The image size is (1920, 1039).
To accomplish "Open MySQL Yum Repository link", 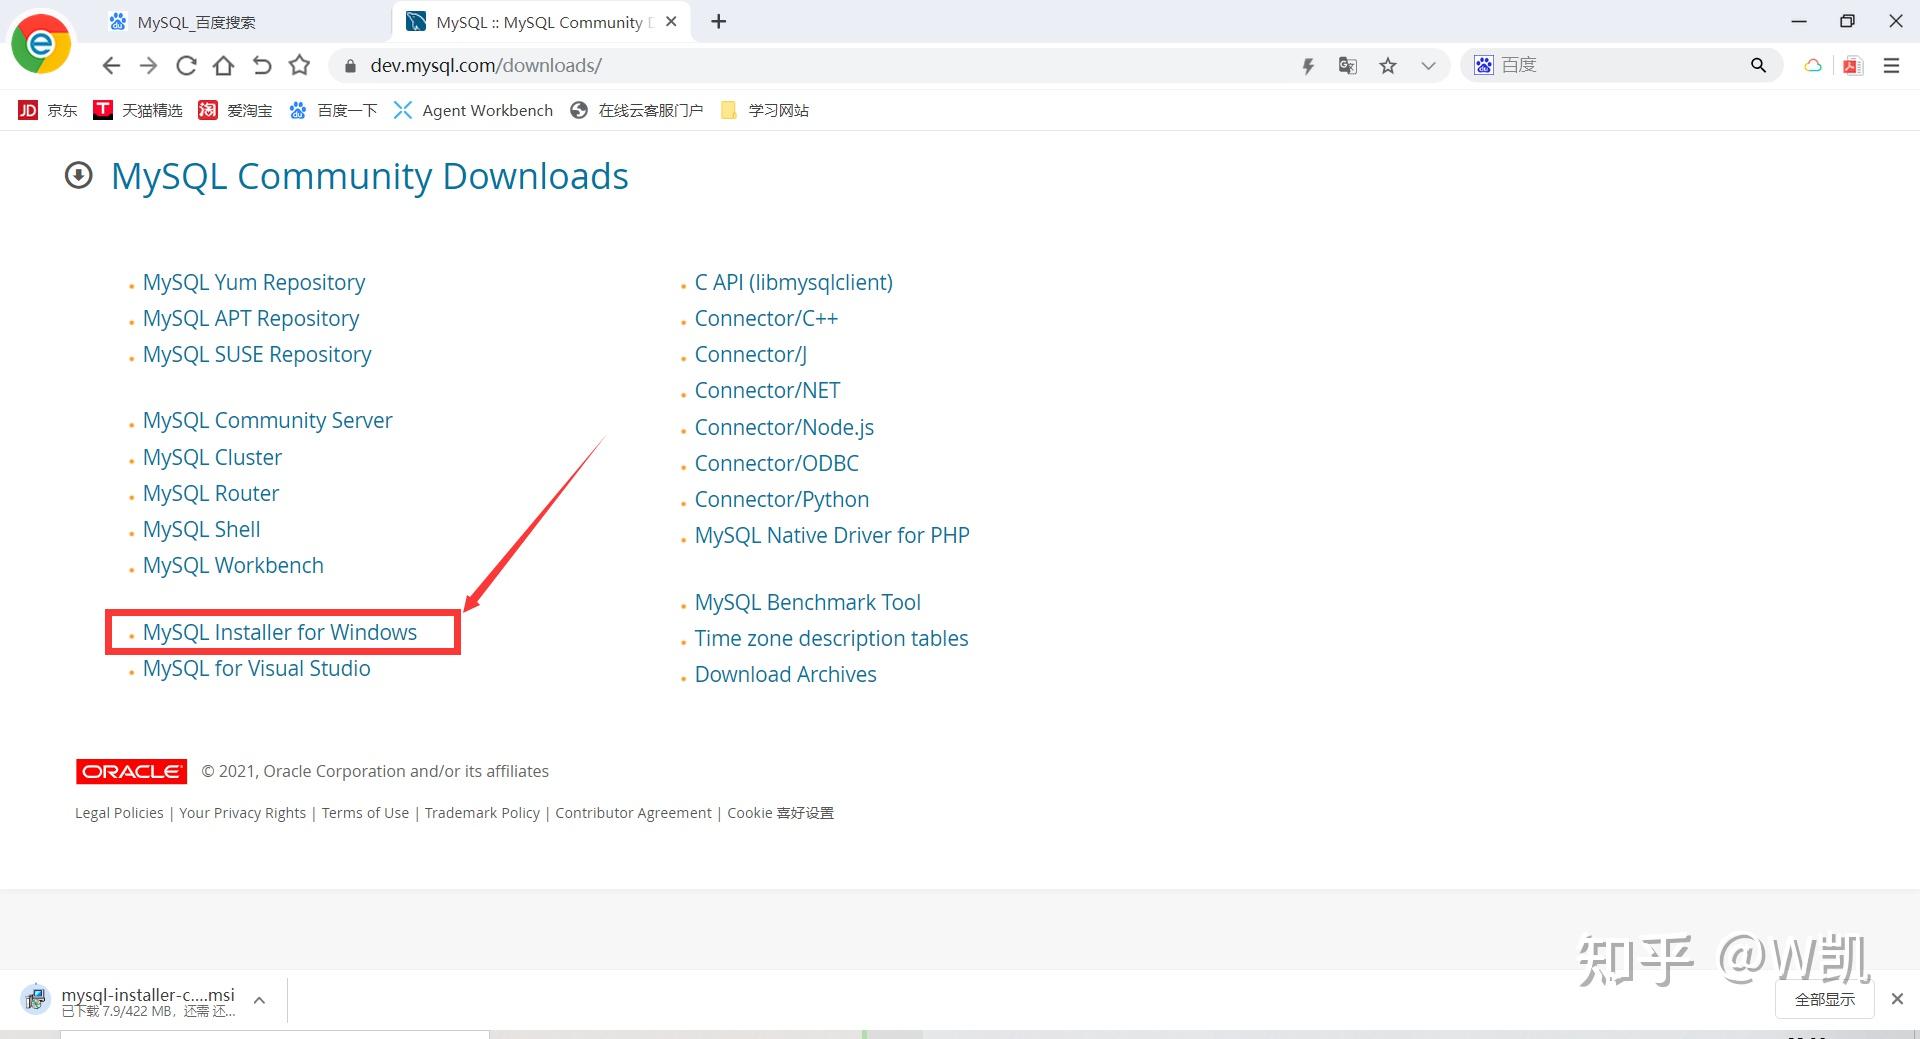I will [254, 282].
